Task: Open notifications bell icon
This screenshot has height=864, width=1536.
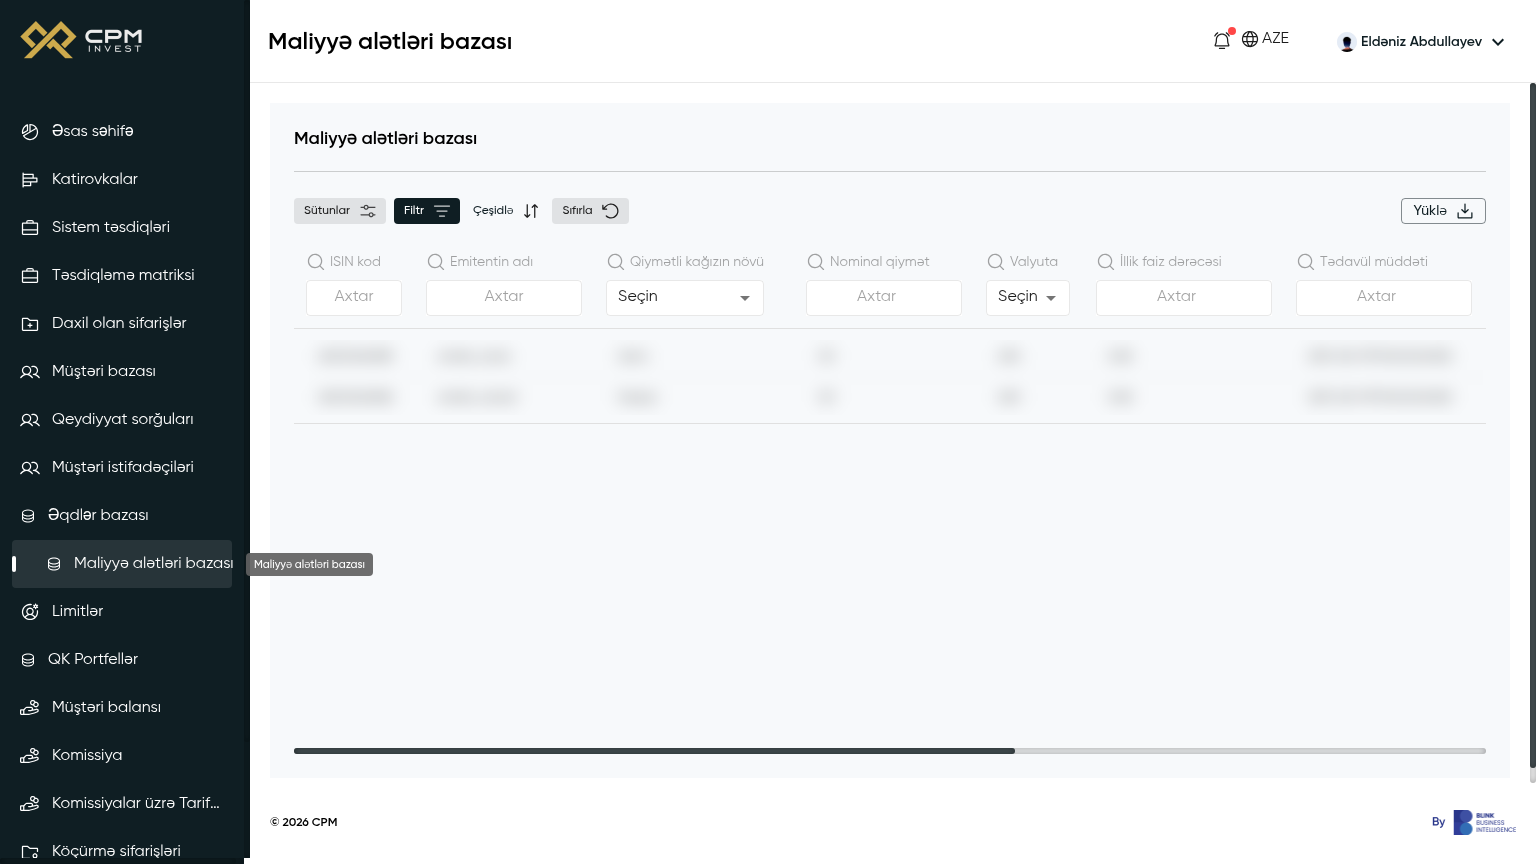Action: (1222, 40)
